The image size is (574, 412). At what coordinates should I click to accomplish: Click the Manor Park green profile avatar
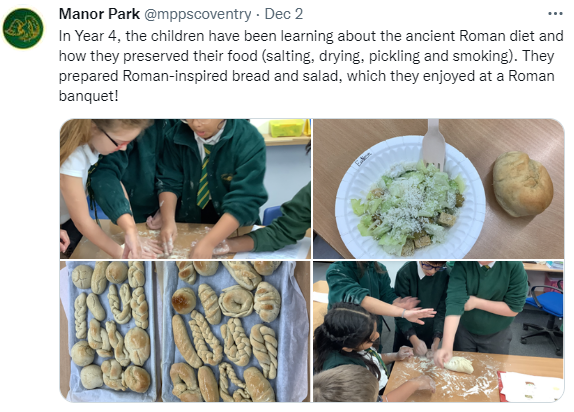[x=23, y=29]
